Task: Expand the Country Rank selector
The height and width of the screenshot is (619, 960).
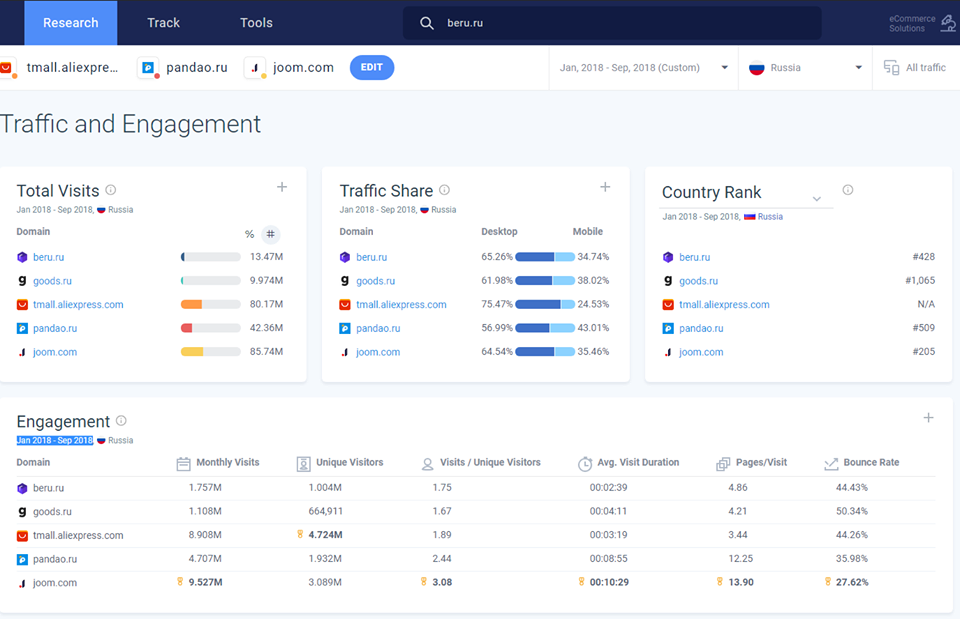Action: coord(816,198)
